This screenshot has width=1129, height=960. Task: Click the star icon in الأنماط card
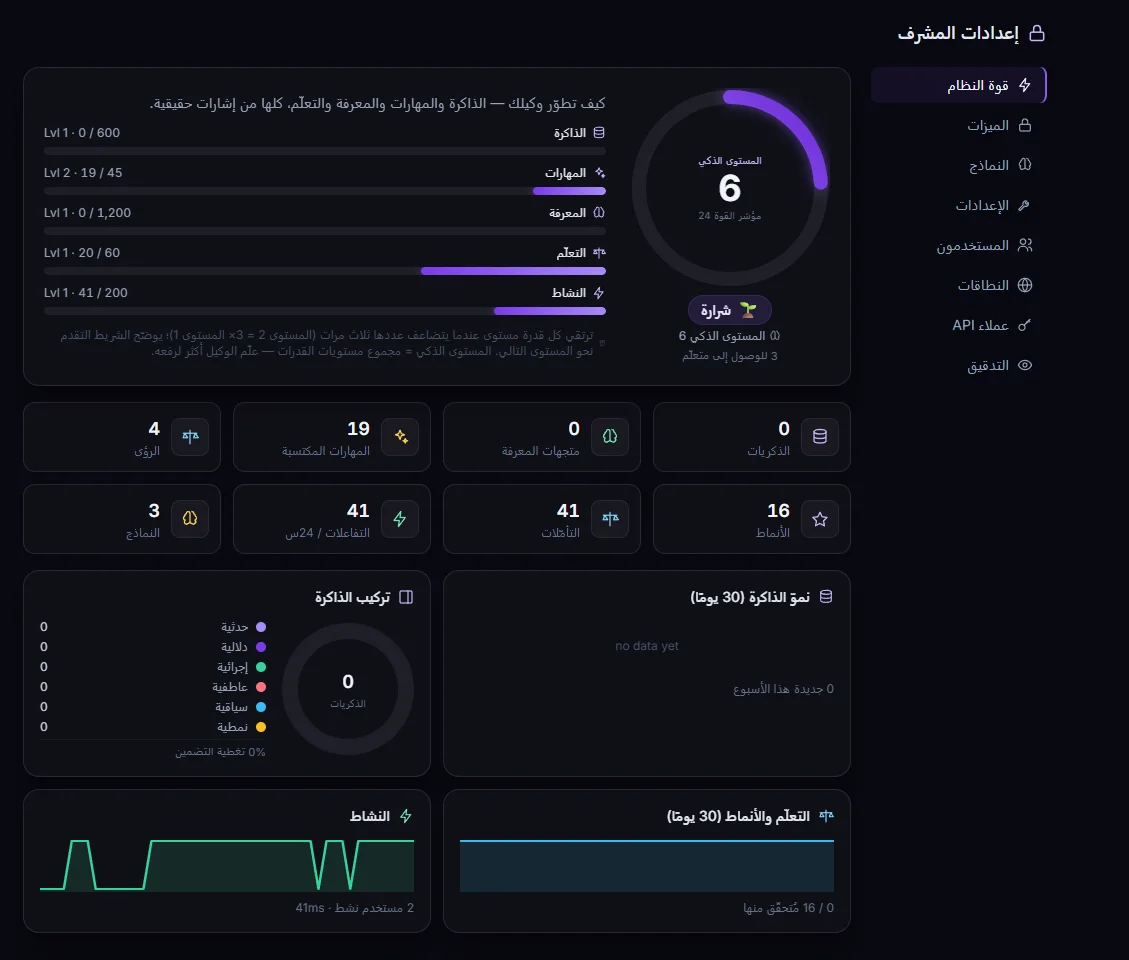(x=819, y=519)
